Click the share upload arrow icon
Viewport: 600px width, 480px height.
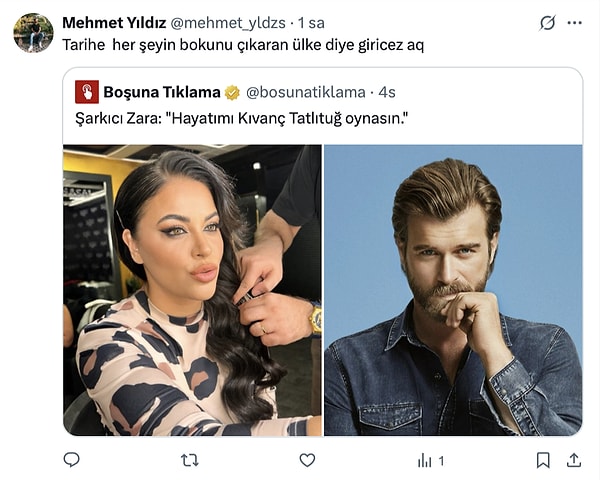[x=574, y=460]
